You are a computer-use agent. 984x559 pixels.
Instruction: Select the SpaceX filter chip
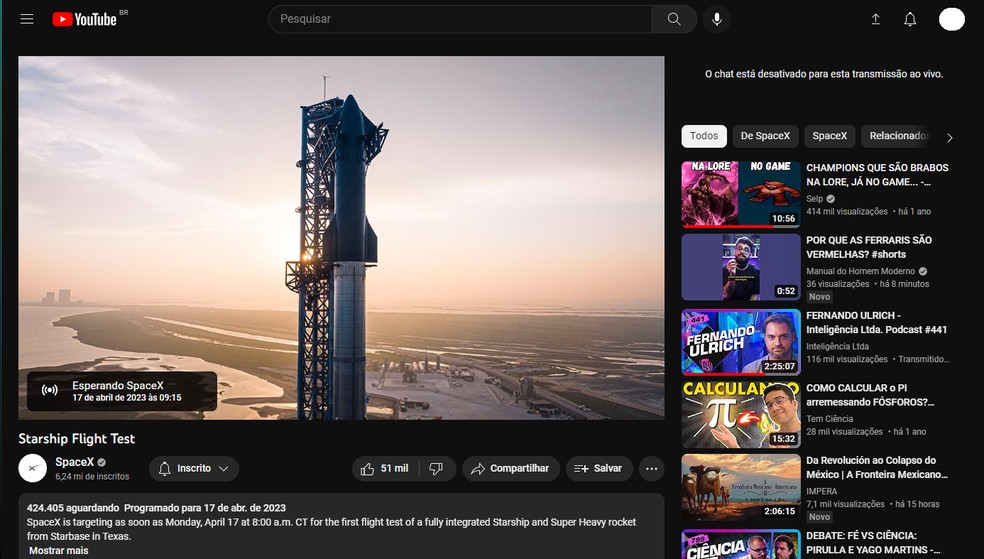830,136
